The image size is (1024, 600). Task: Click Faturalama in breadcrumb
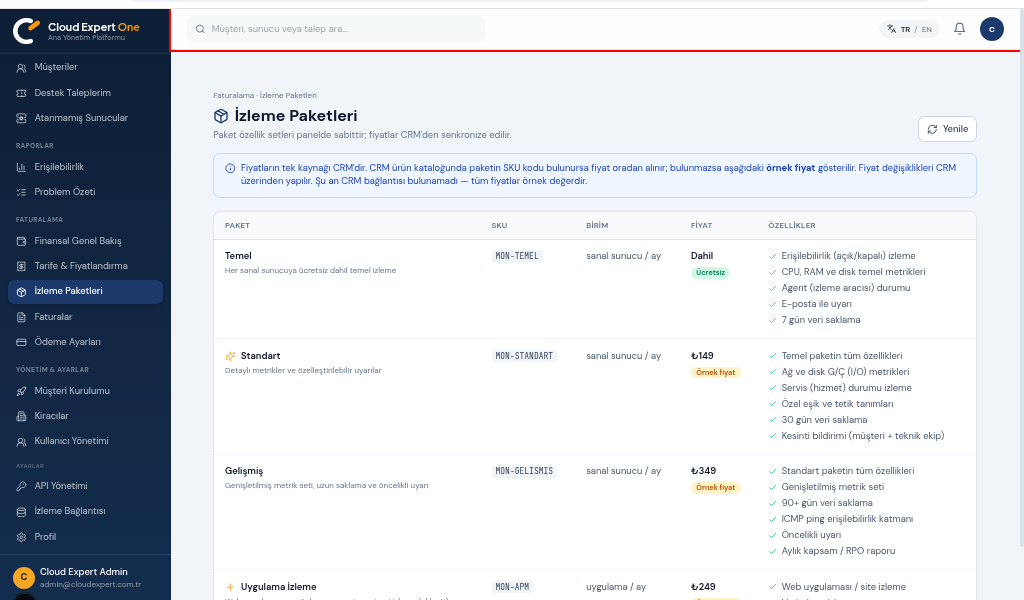233,95
